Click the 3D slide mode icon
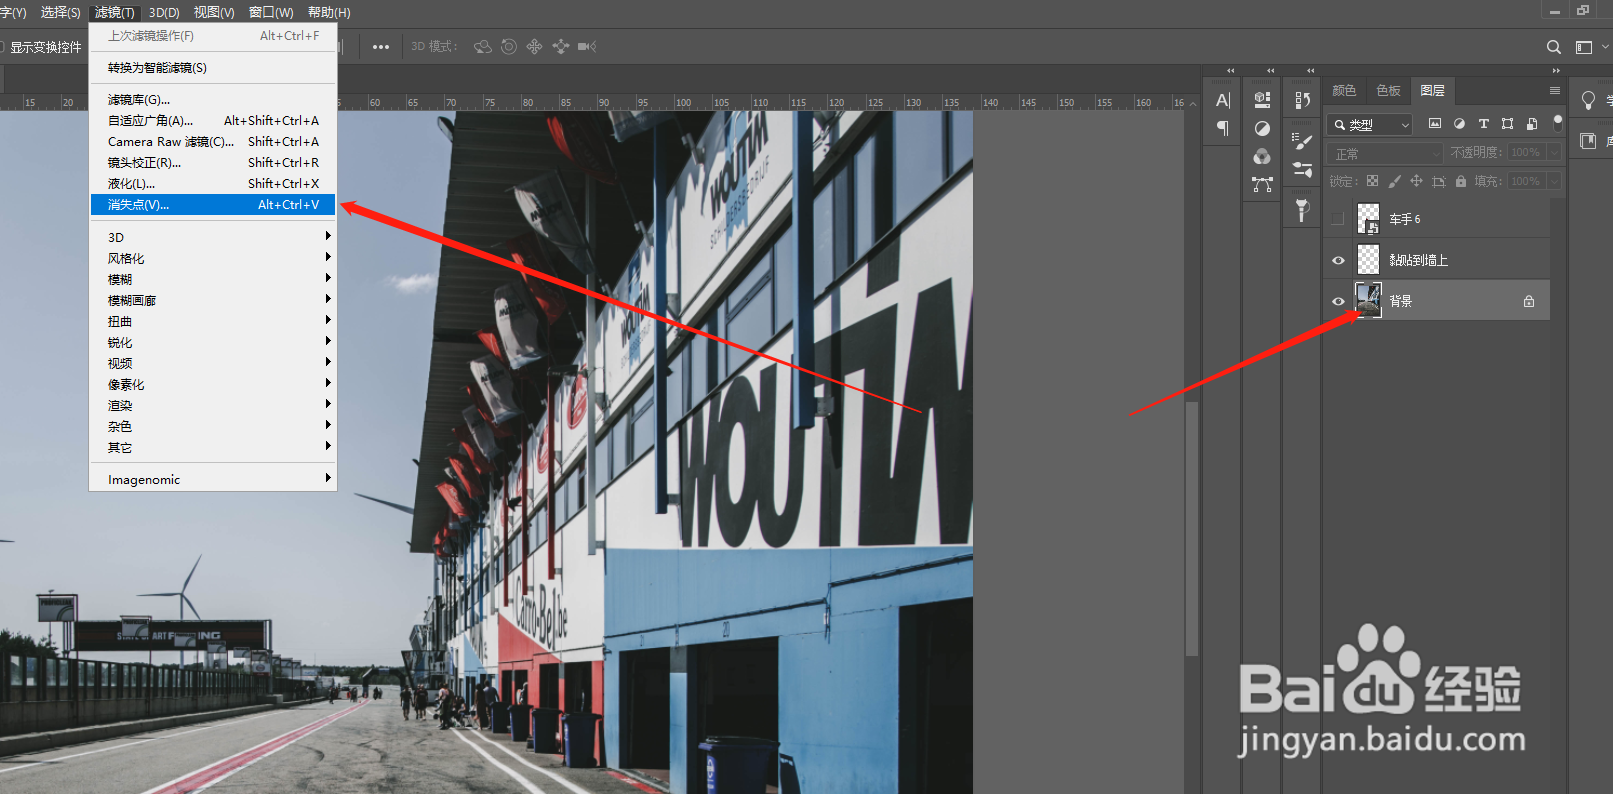Viewport: 1613px width, 794px height. pos(561,47)
